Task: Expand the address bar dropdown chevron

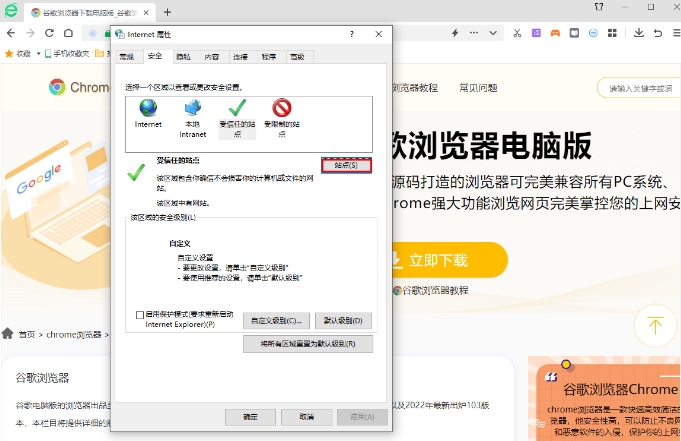Action: coord(493,33)
